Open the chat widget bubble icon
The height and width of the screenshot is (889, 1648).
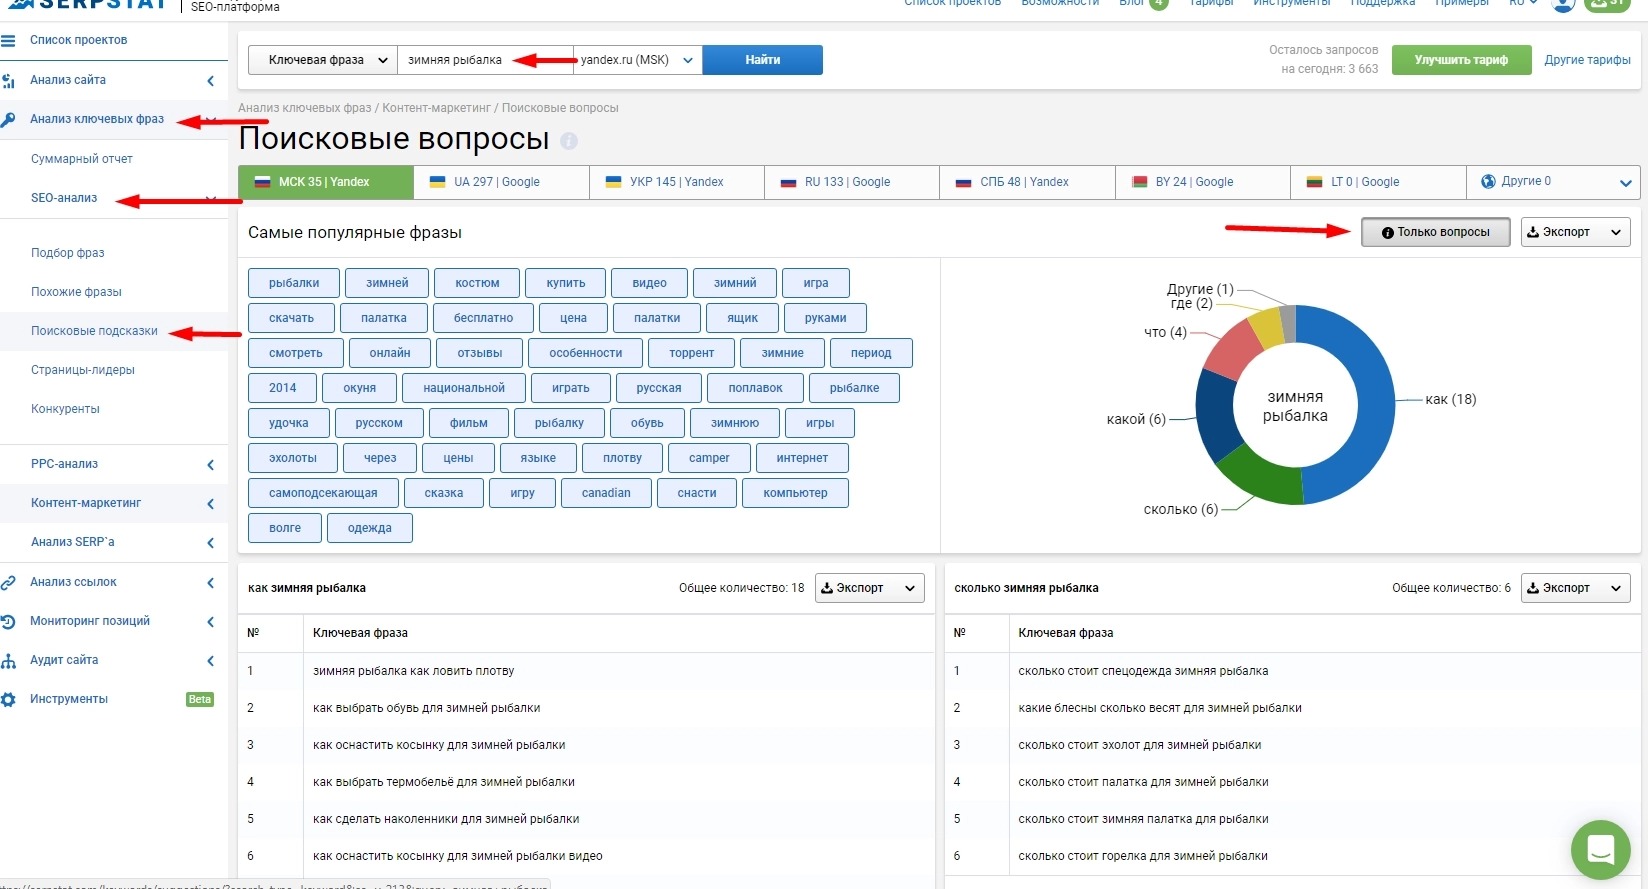(1601, 849)
